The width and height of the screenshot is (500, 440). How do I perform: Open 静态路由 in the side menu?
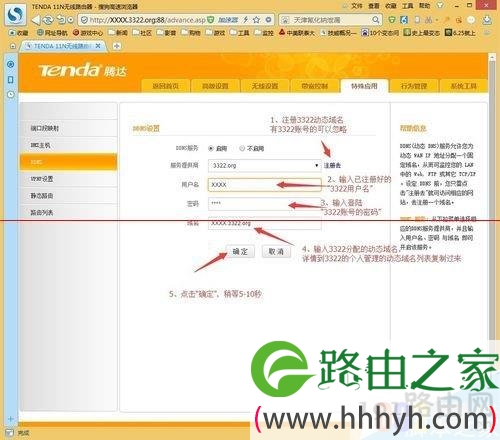point(69,196)
